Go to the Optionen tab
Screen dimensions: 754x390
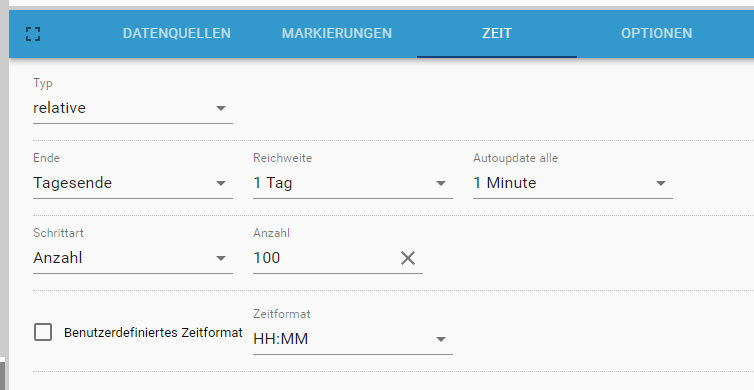[x=656, y=34]
